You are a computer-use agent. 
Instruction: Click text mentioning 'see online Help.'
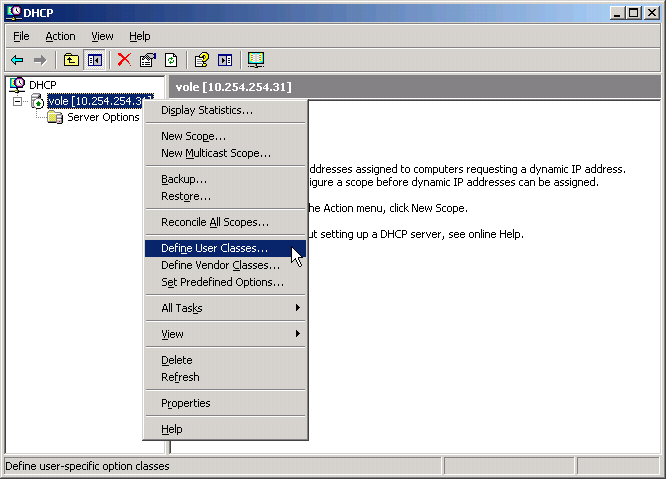click(x=484, y=234)
